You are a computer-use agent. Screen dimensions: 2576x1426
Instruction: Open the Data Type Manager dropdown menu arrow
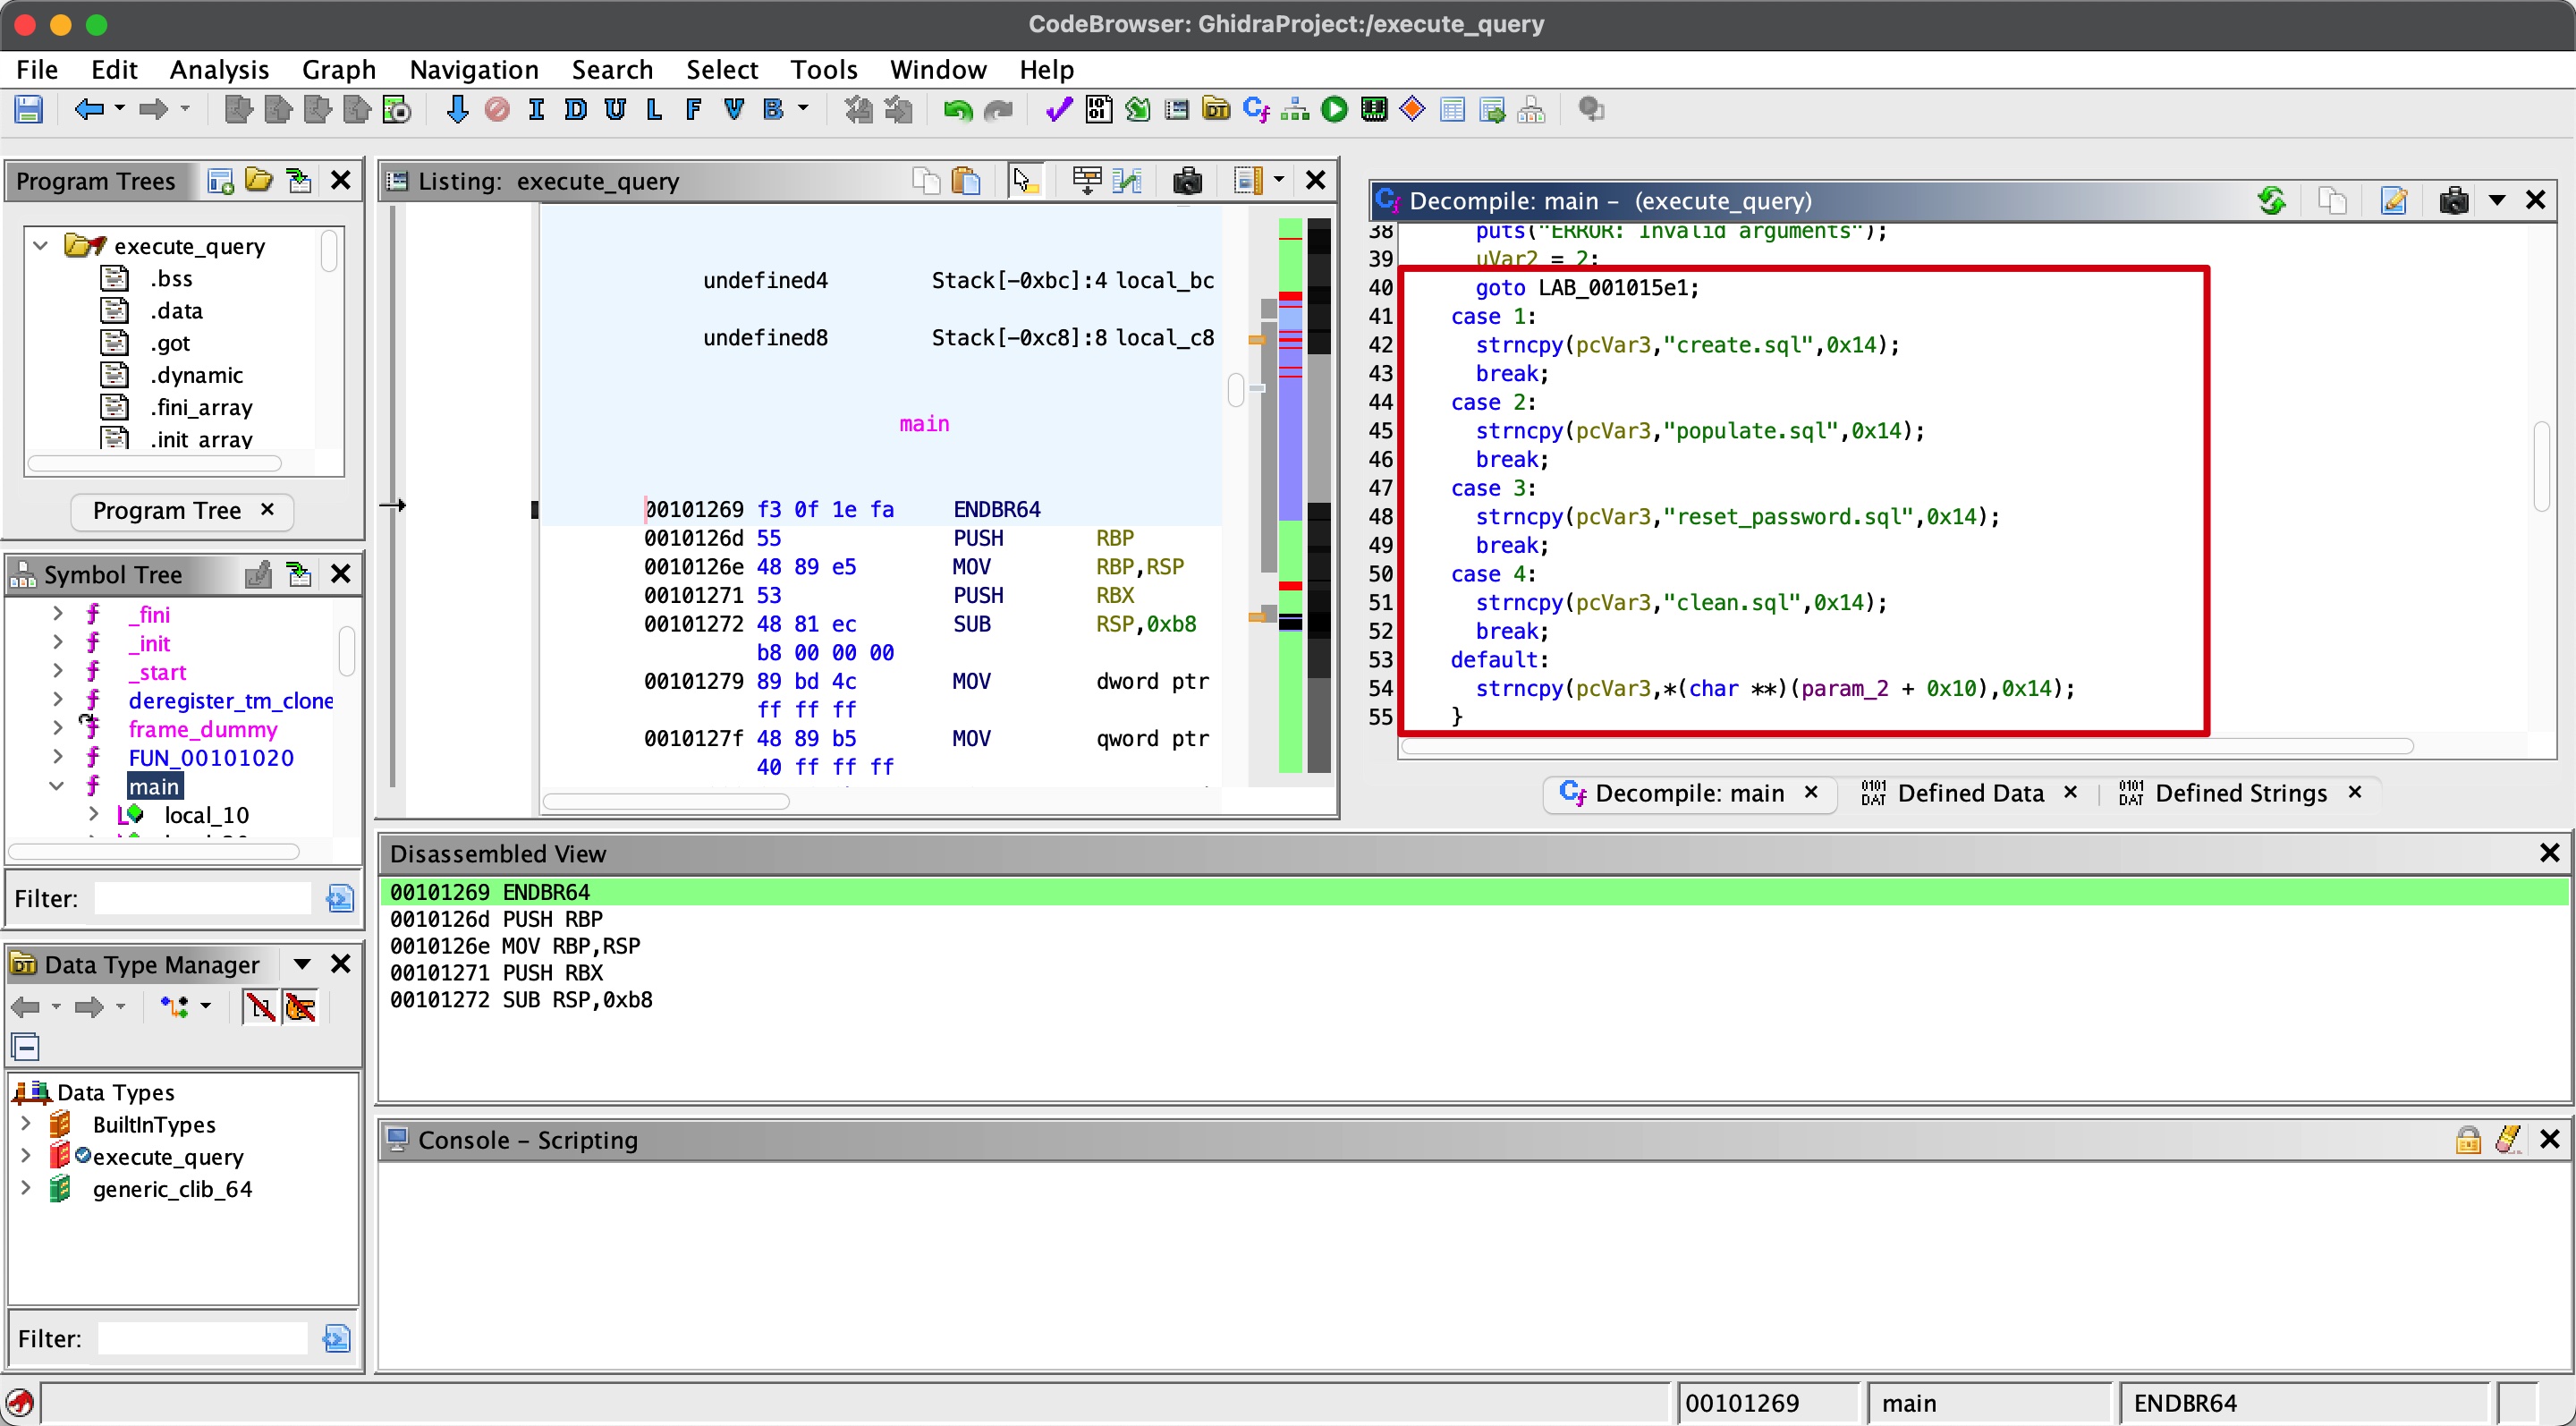click(301, 964)
